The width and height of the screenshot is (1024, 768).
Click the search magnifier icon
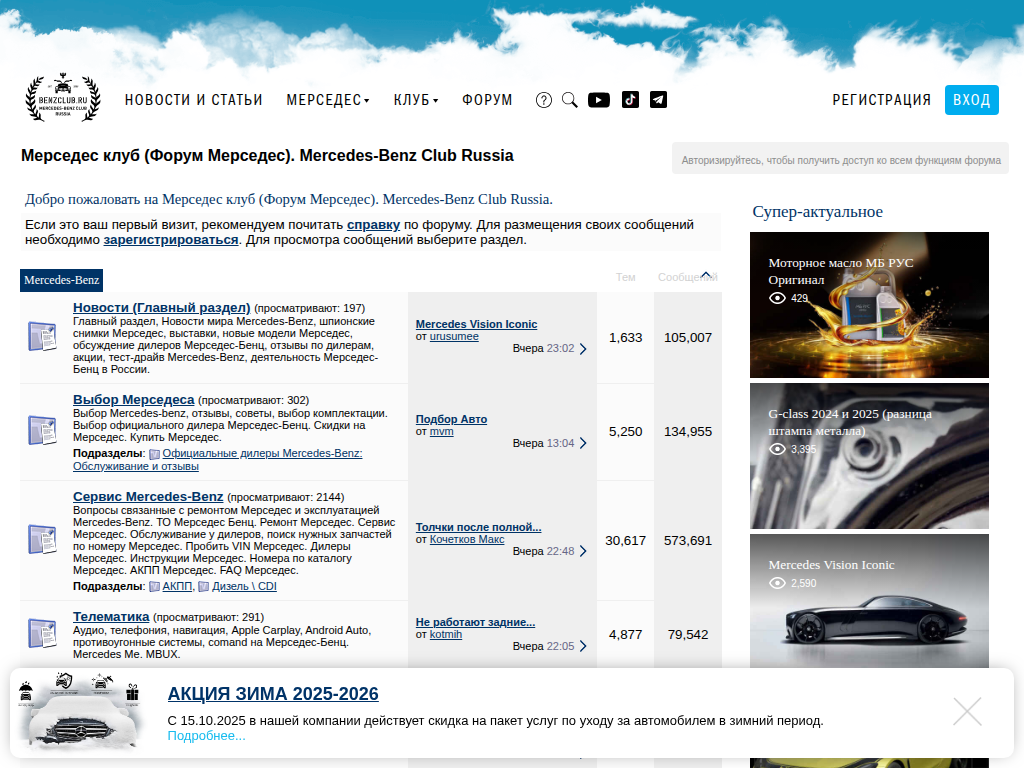pyautogui.click(x=570, y=100)
